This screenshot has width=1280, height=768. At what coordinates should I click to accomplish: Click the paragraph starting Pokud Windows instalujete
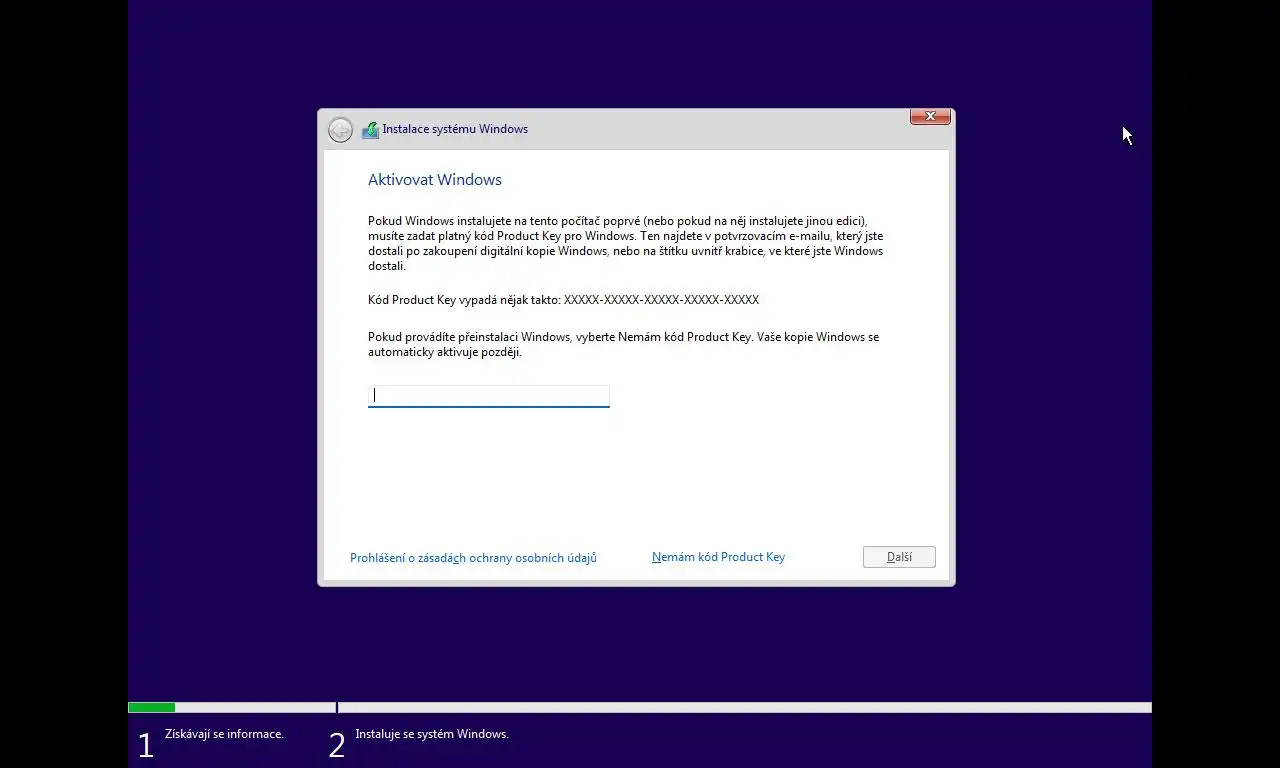pyautogui.click(x=626, y=244)
